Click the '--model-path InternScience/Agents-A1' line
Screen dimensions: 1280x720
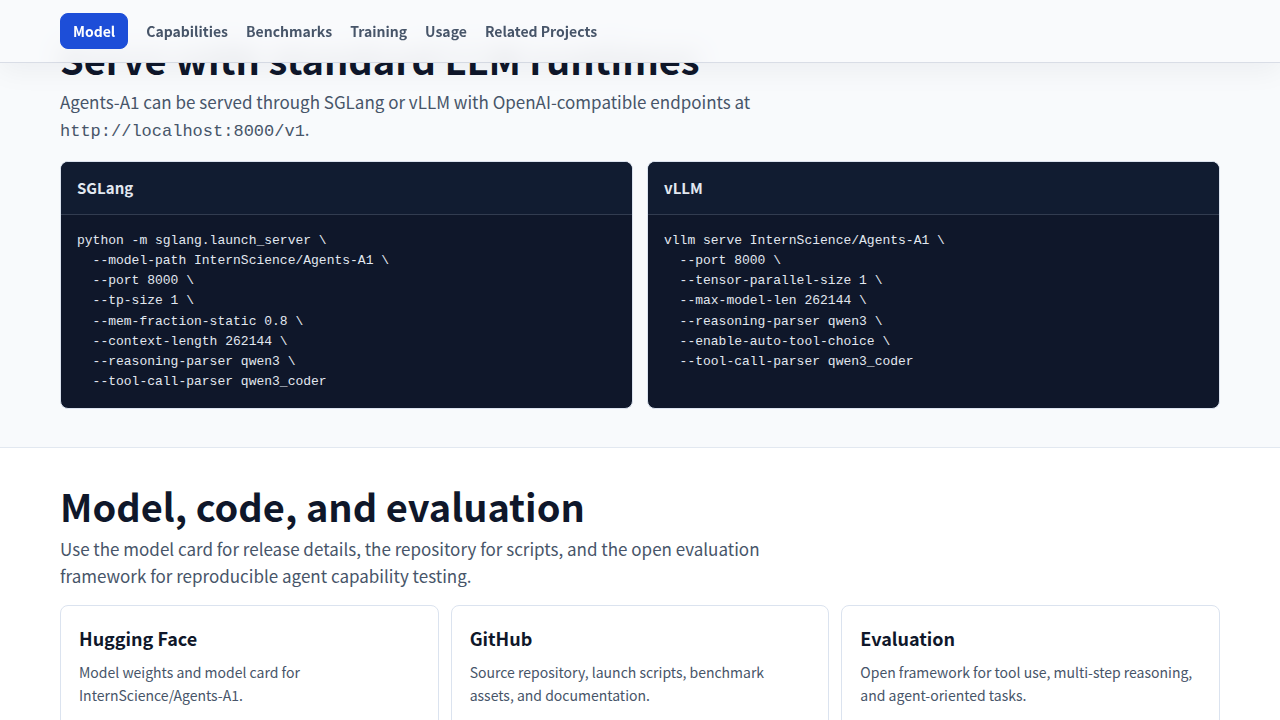[x=241, y=260]
